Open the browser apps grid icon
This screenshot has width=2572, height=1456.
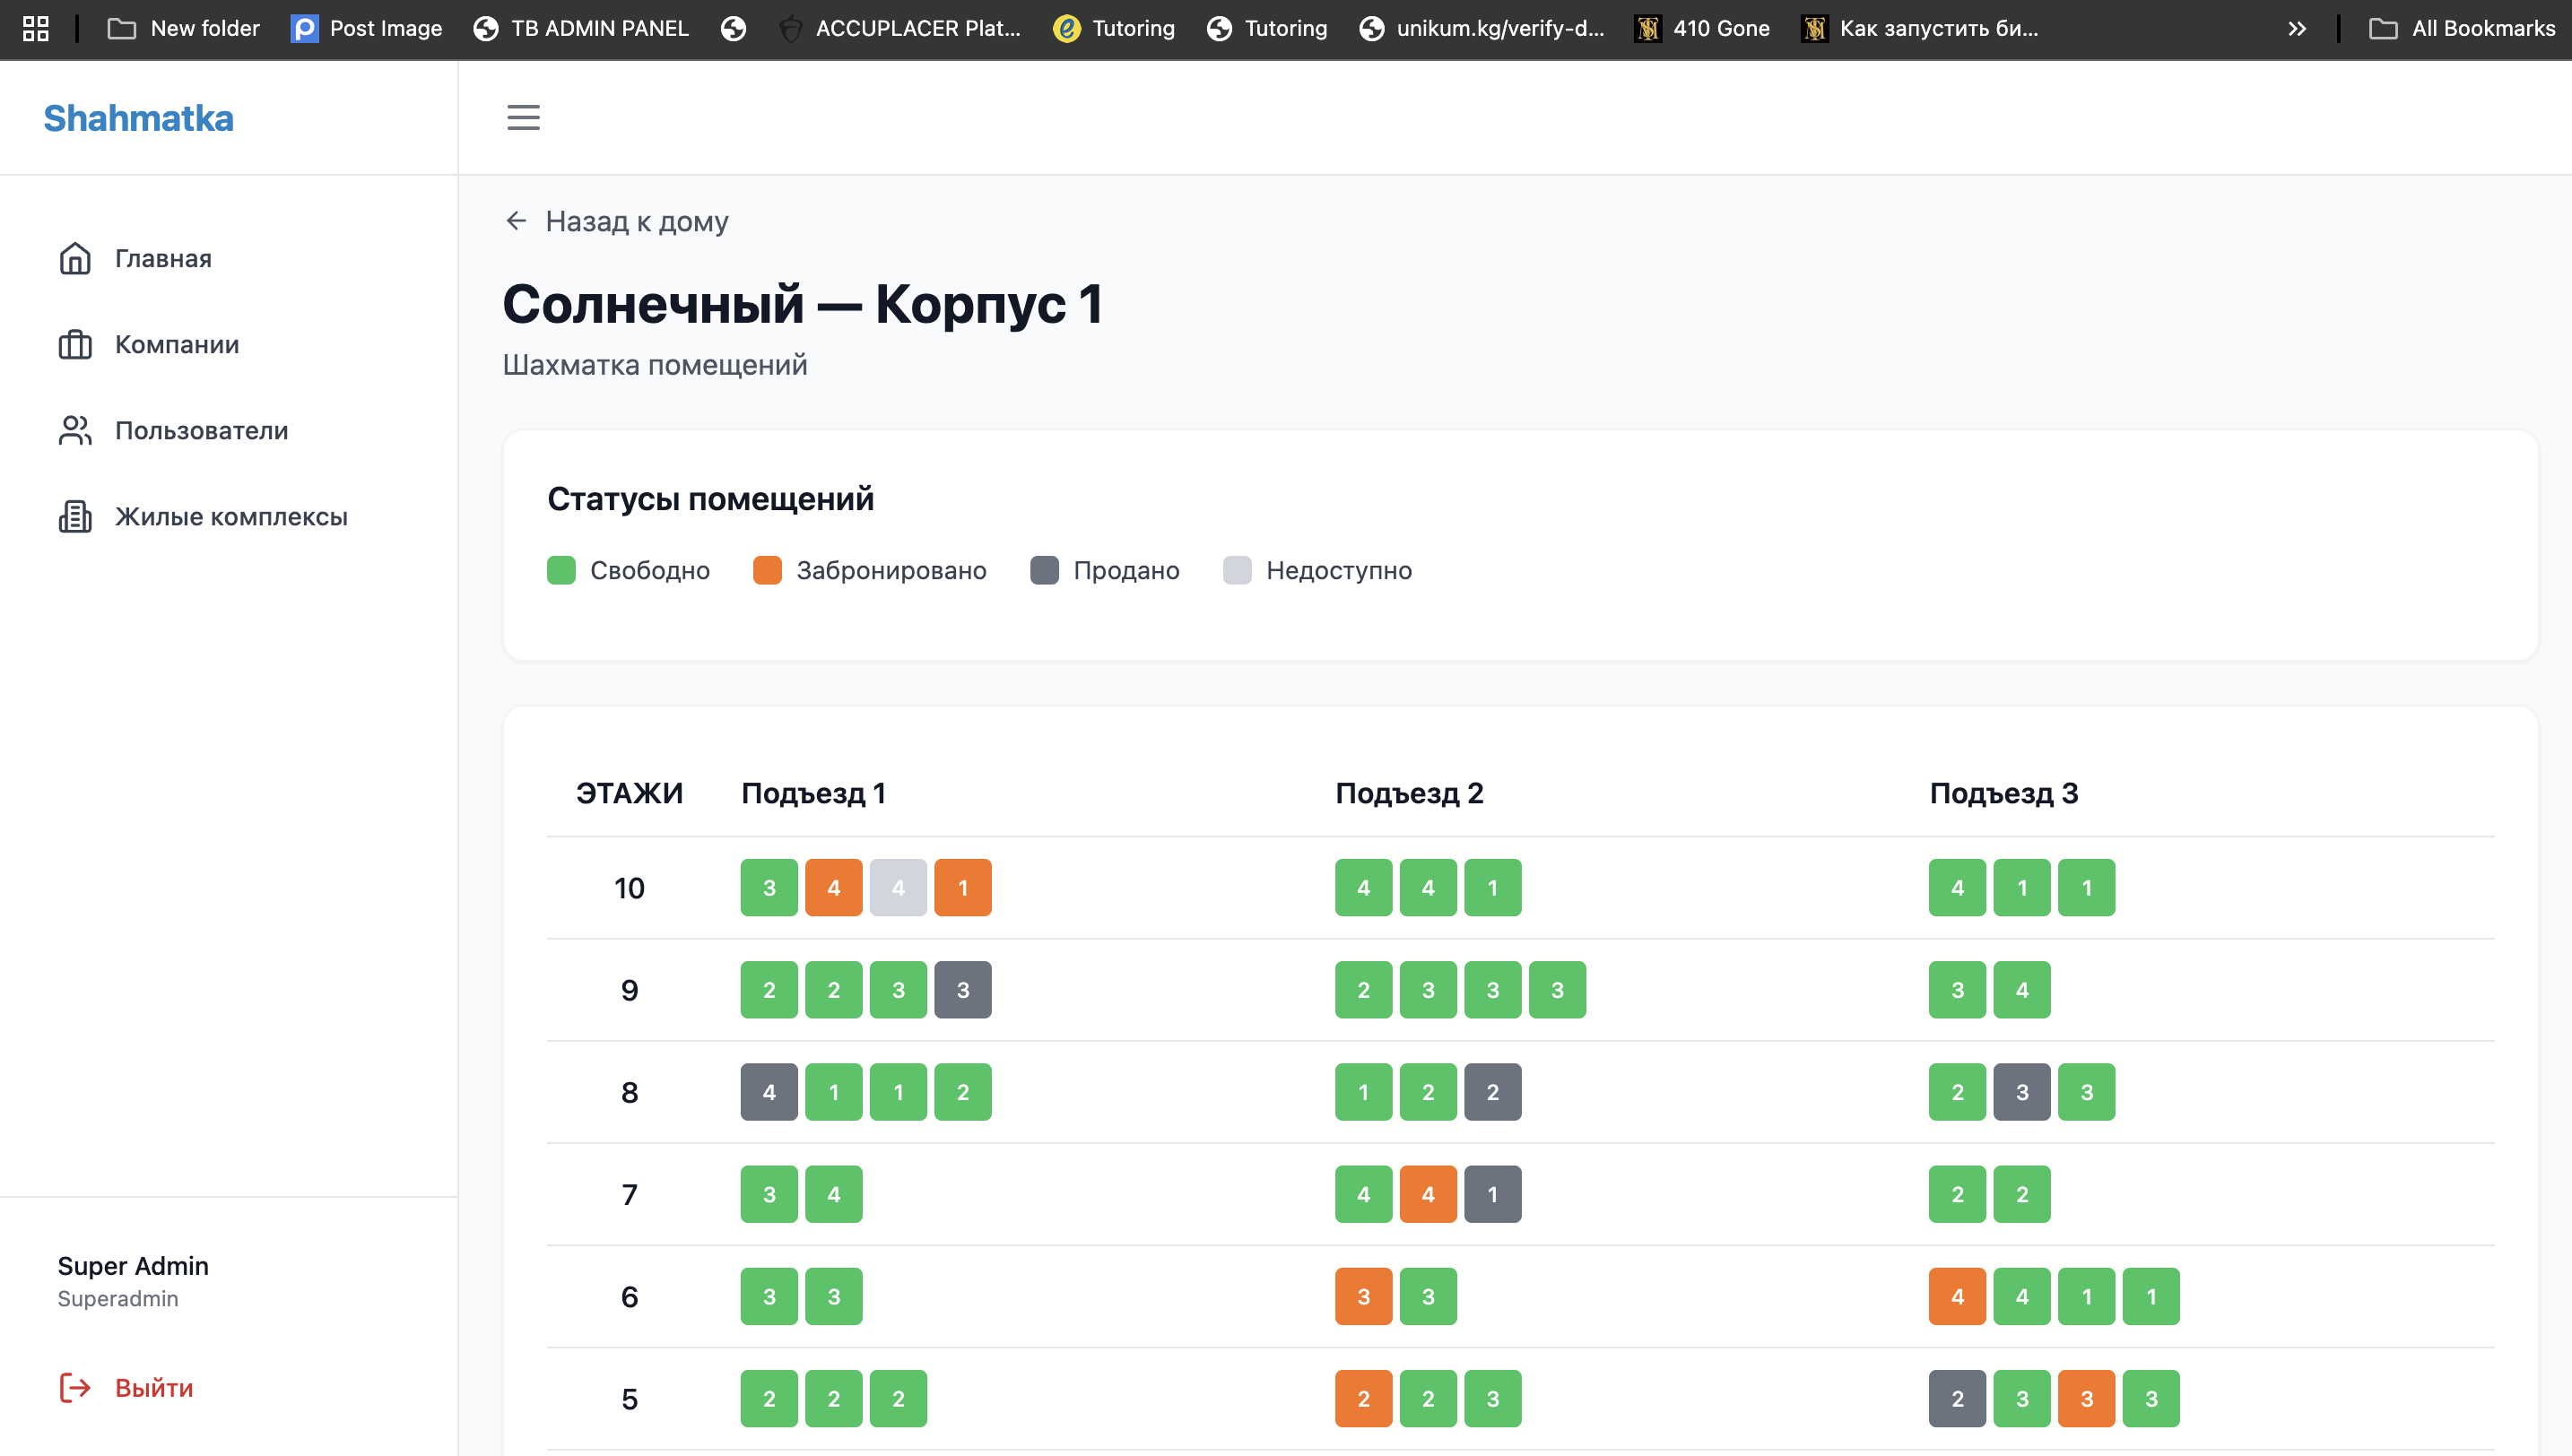coord(36,28)
